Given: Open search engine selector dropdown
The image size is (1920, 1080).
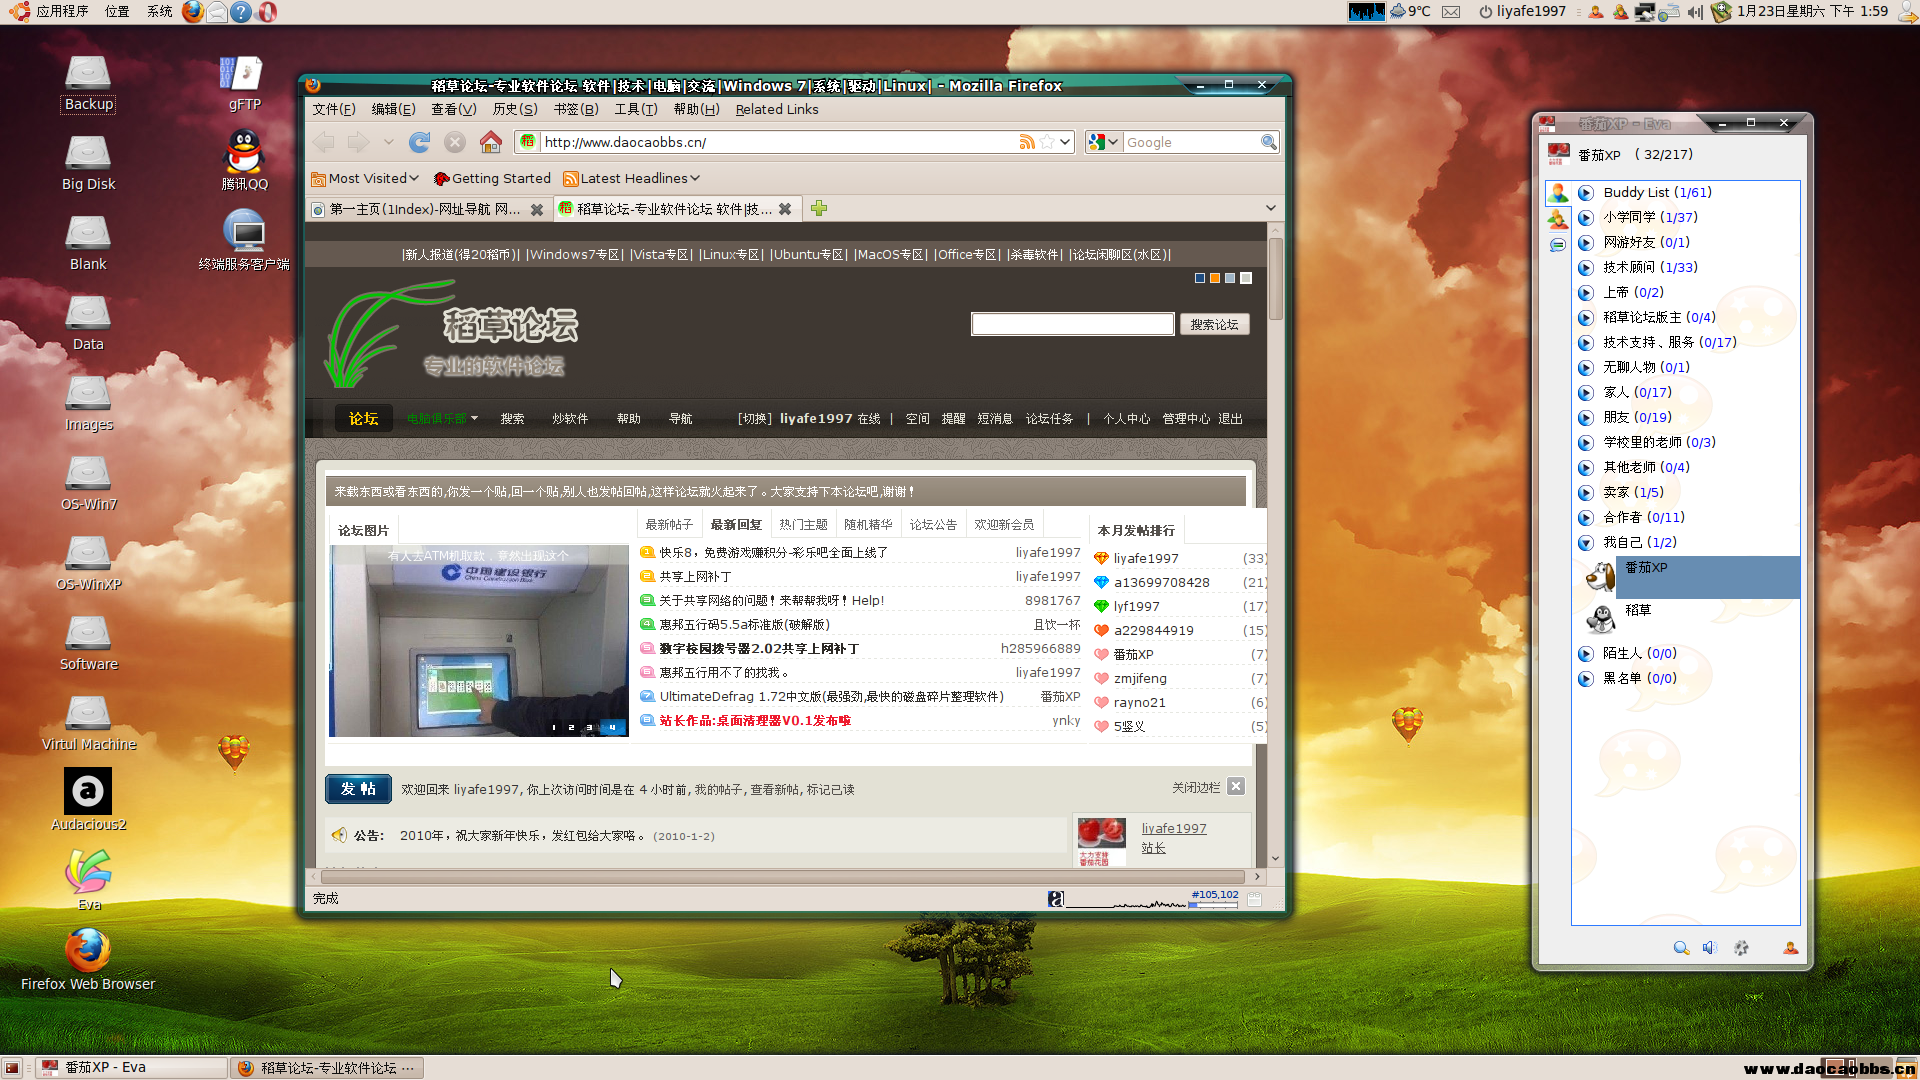Looking at the screenshot, I should pyautogui.click(x=1104, y=142).
